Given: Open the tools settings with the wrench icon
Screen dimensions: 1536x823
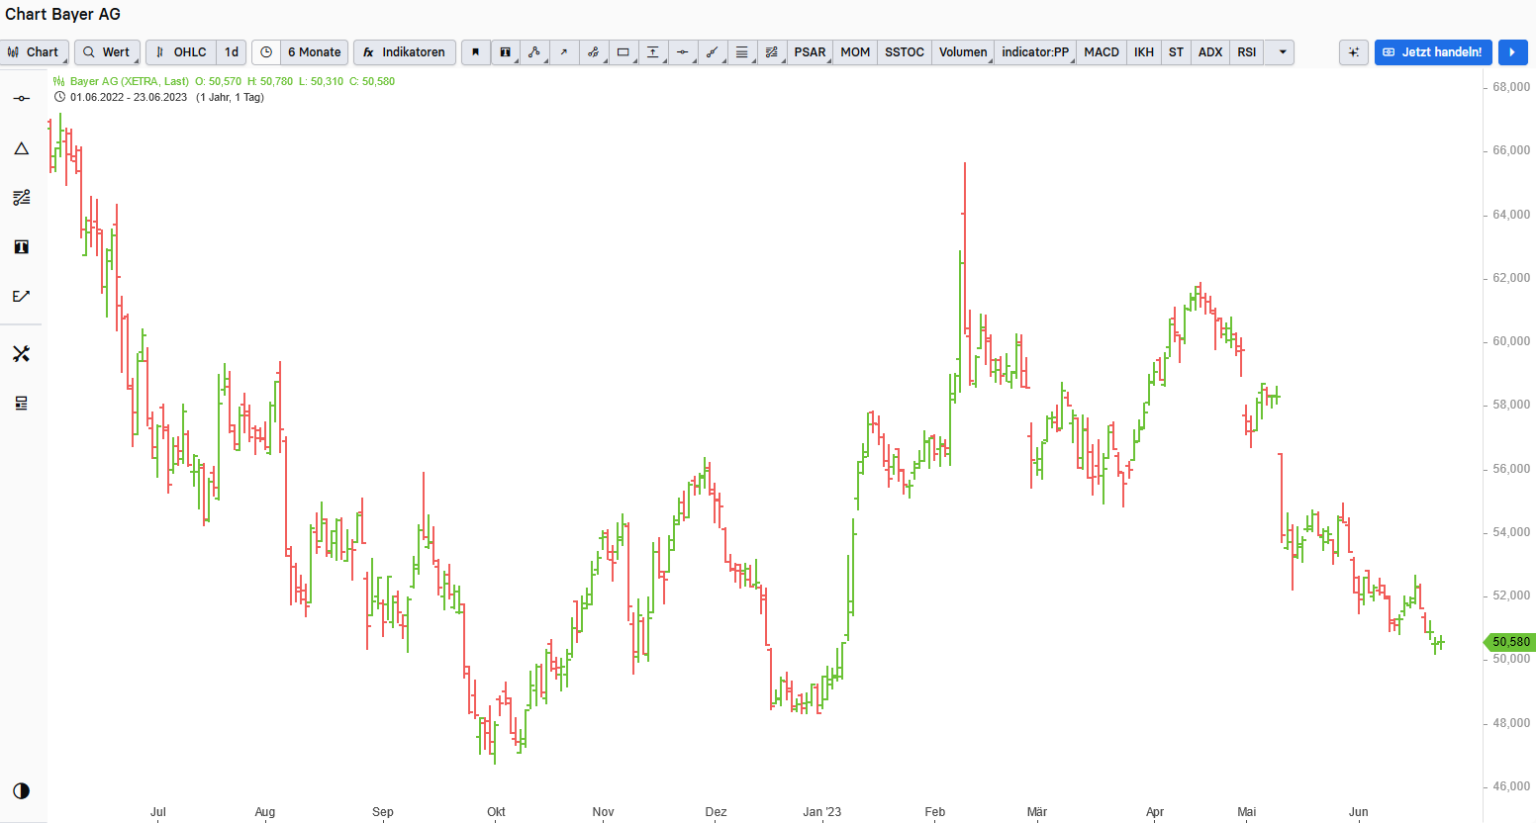Looking at the screenshot, I should (x=21, y=352).
